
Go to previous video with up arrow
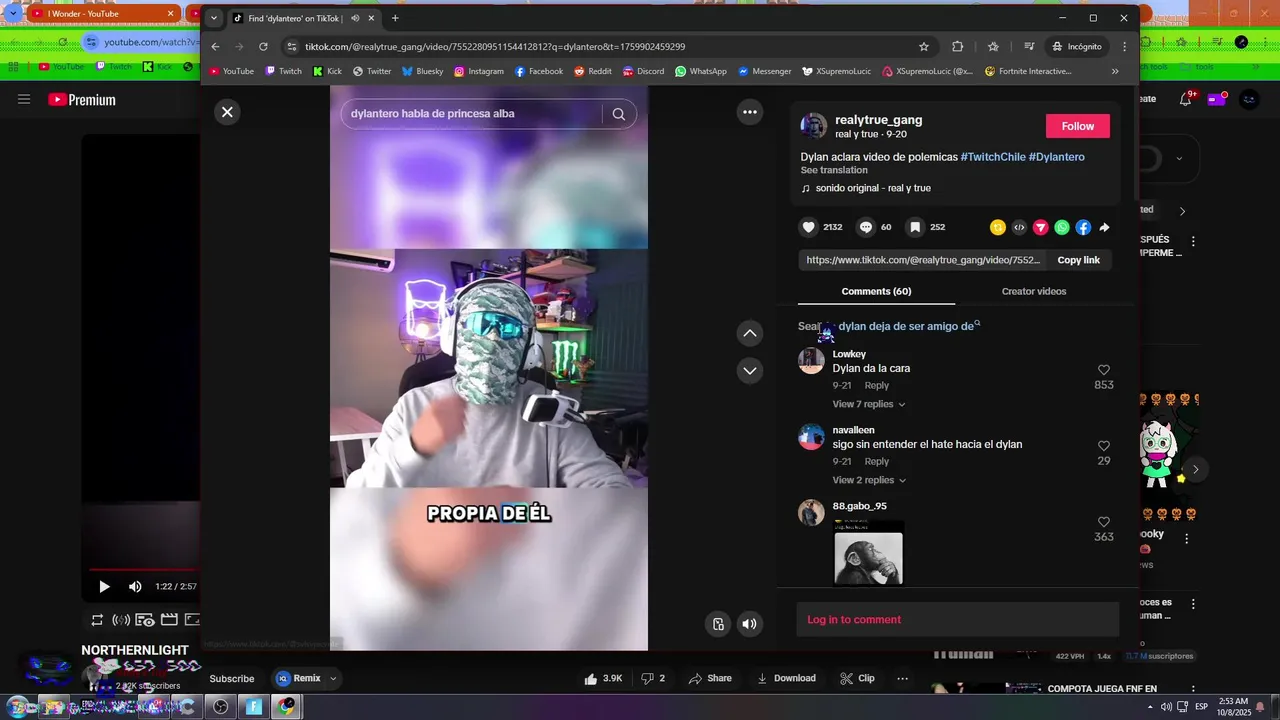point(750,333)
